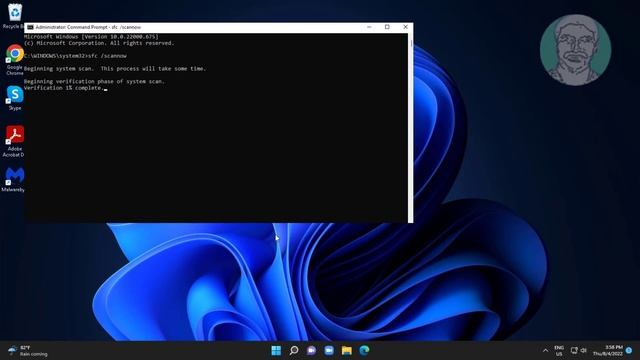This screenshot has height=360, width=640.
Task: Select the Malwarebytes desktop shortcut
Action: click(x=14, y=180)
